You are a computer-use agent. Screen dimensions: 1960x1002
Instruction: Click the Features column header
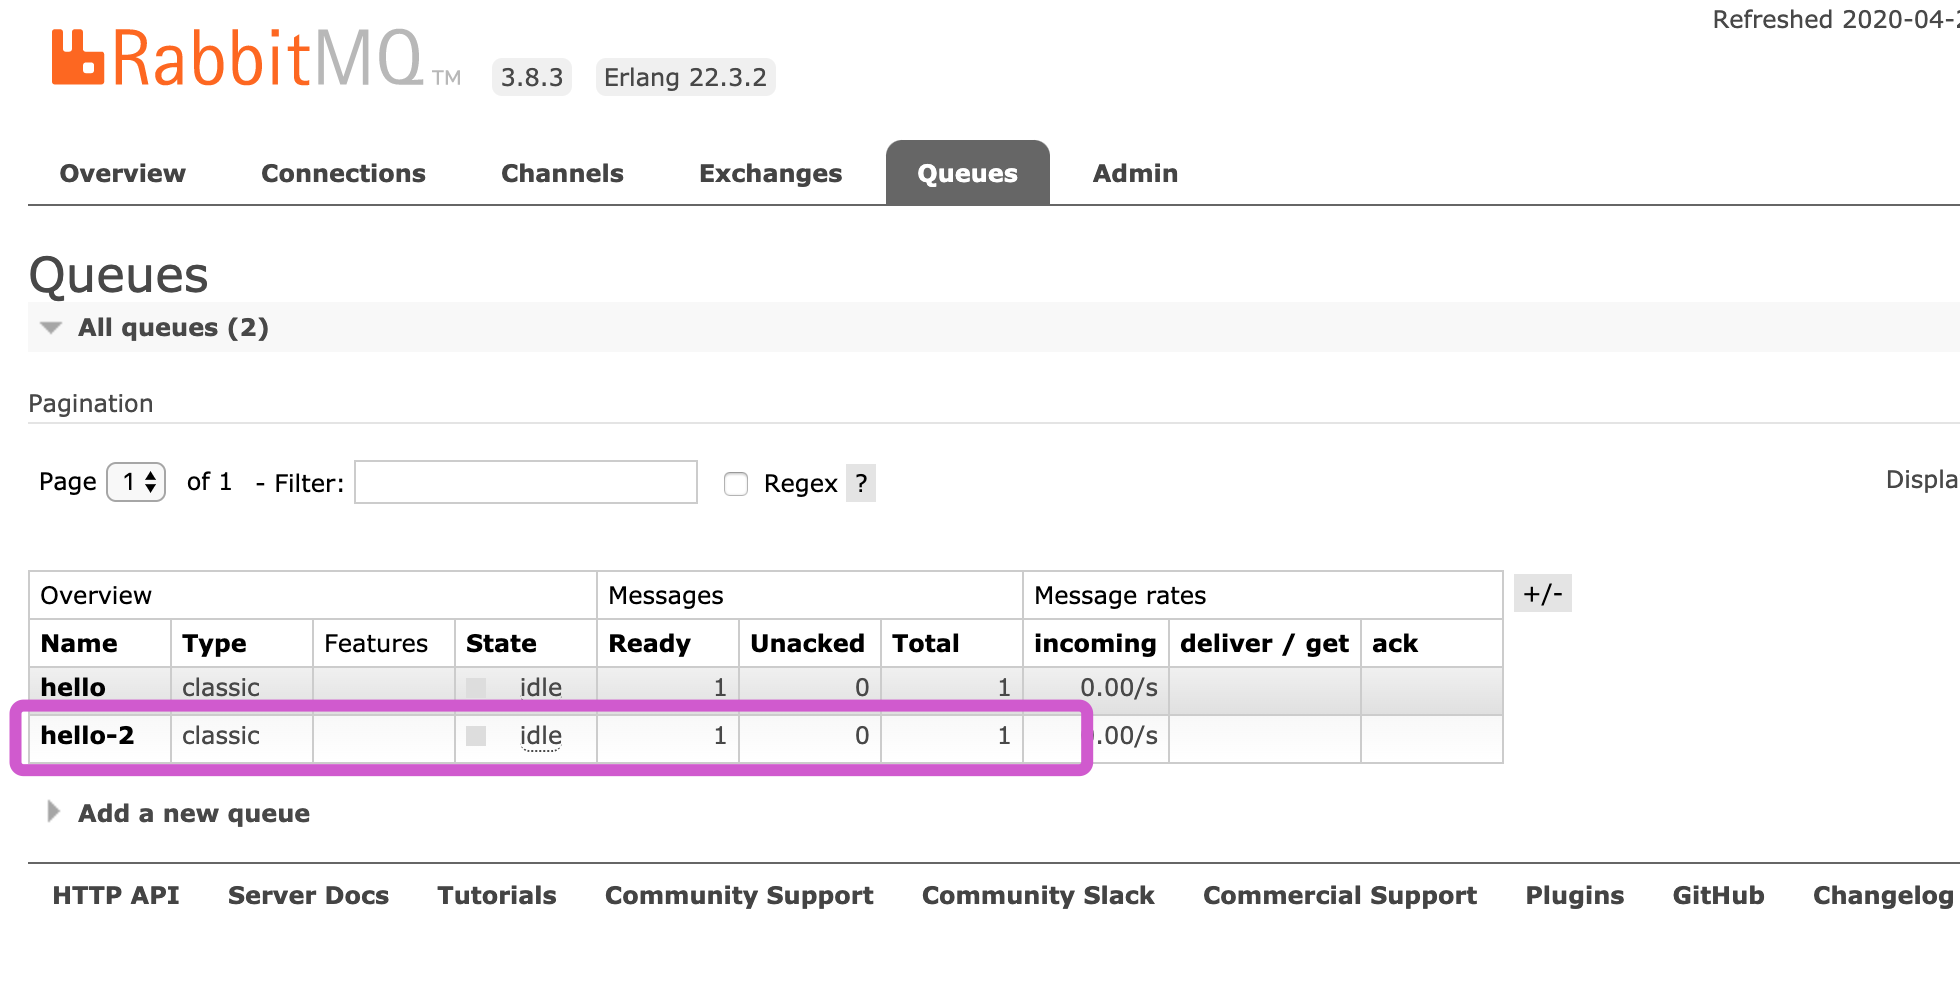[376, 643]
